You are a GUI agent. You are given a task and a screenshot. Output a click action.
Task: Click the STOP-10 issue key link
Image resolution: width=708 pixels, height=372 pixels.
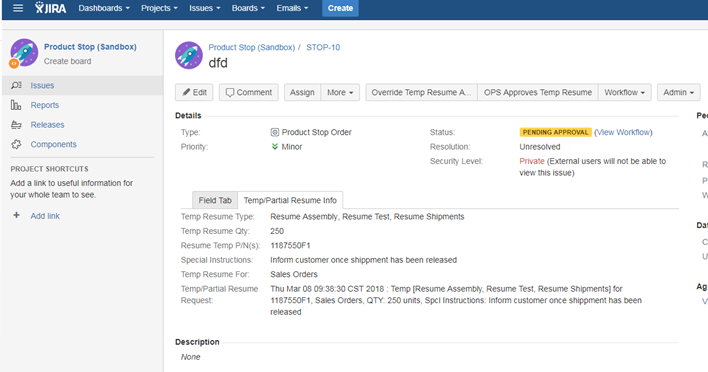click(323, 47)
